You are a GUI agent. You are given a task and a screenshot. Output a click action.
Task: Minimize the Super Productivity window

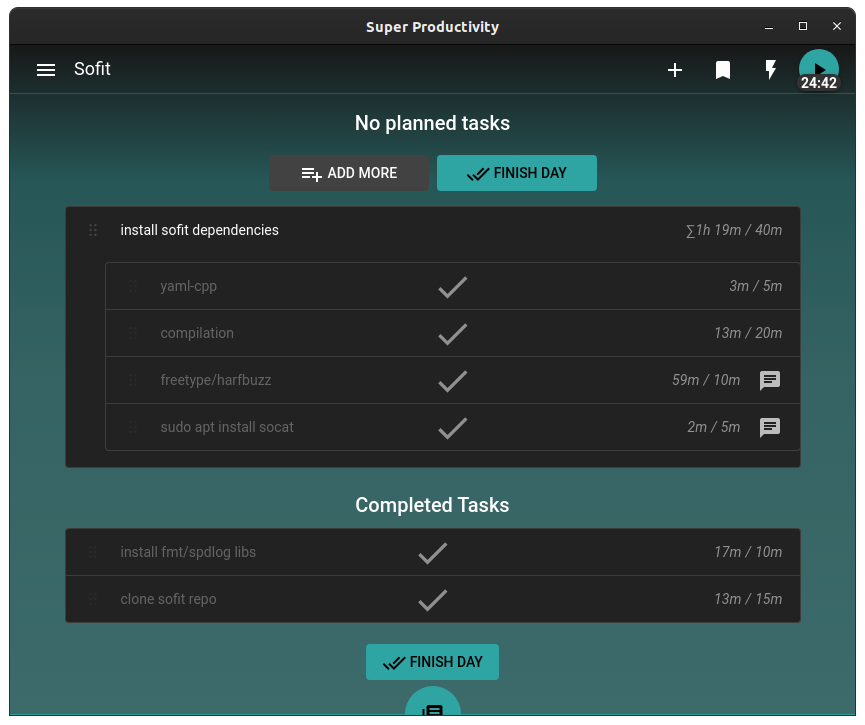click(768, 26)
